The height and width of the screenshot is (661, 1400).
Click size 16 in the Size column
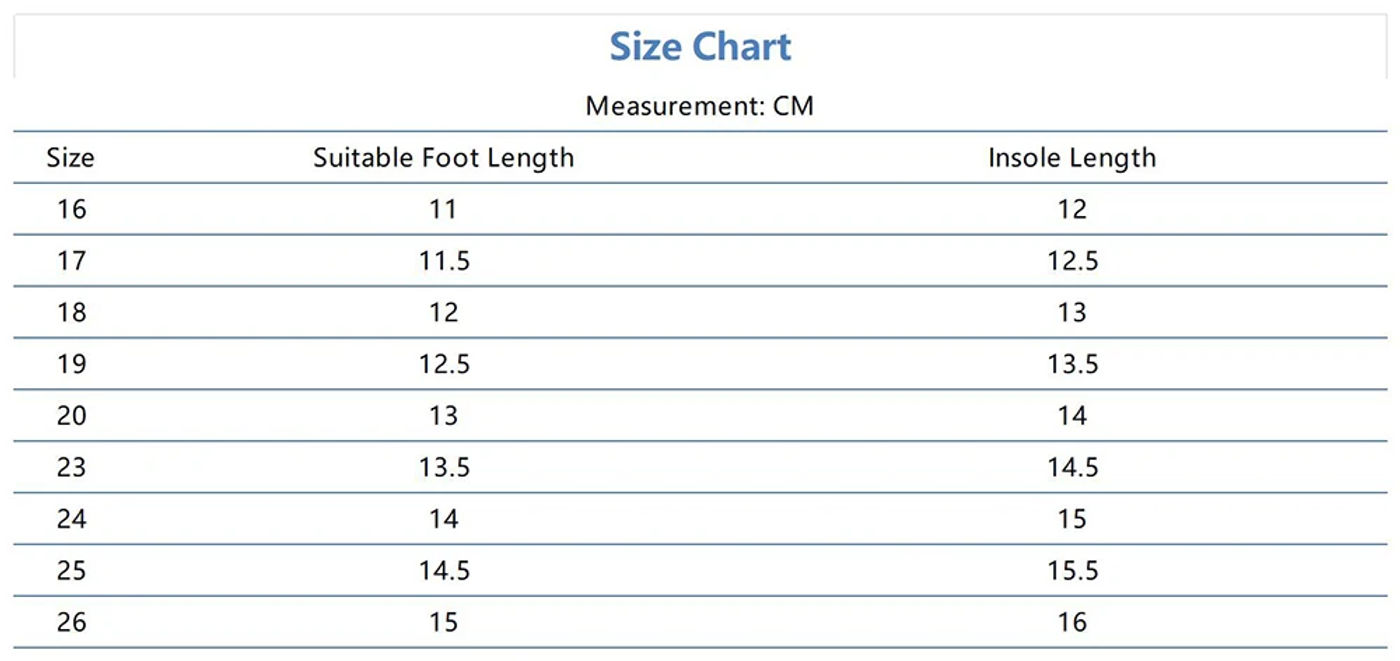click(71, 209)
